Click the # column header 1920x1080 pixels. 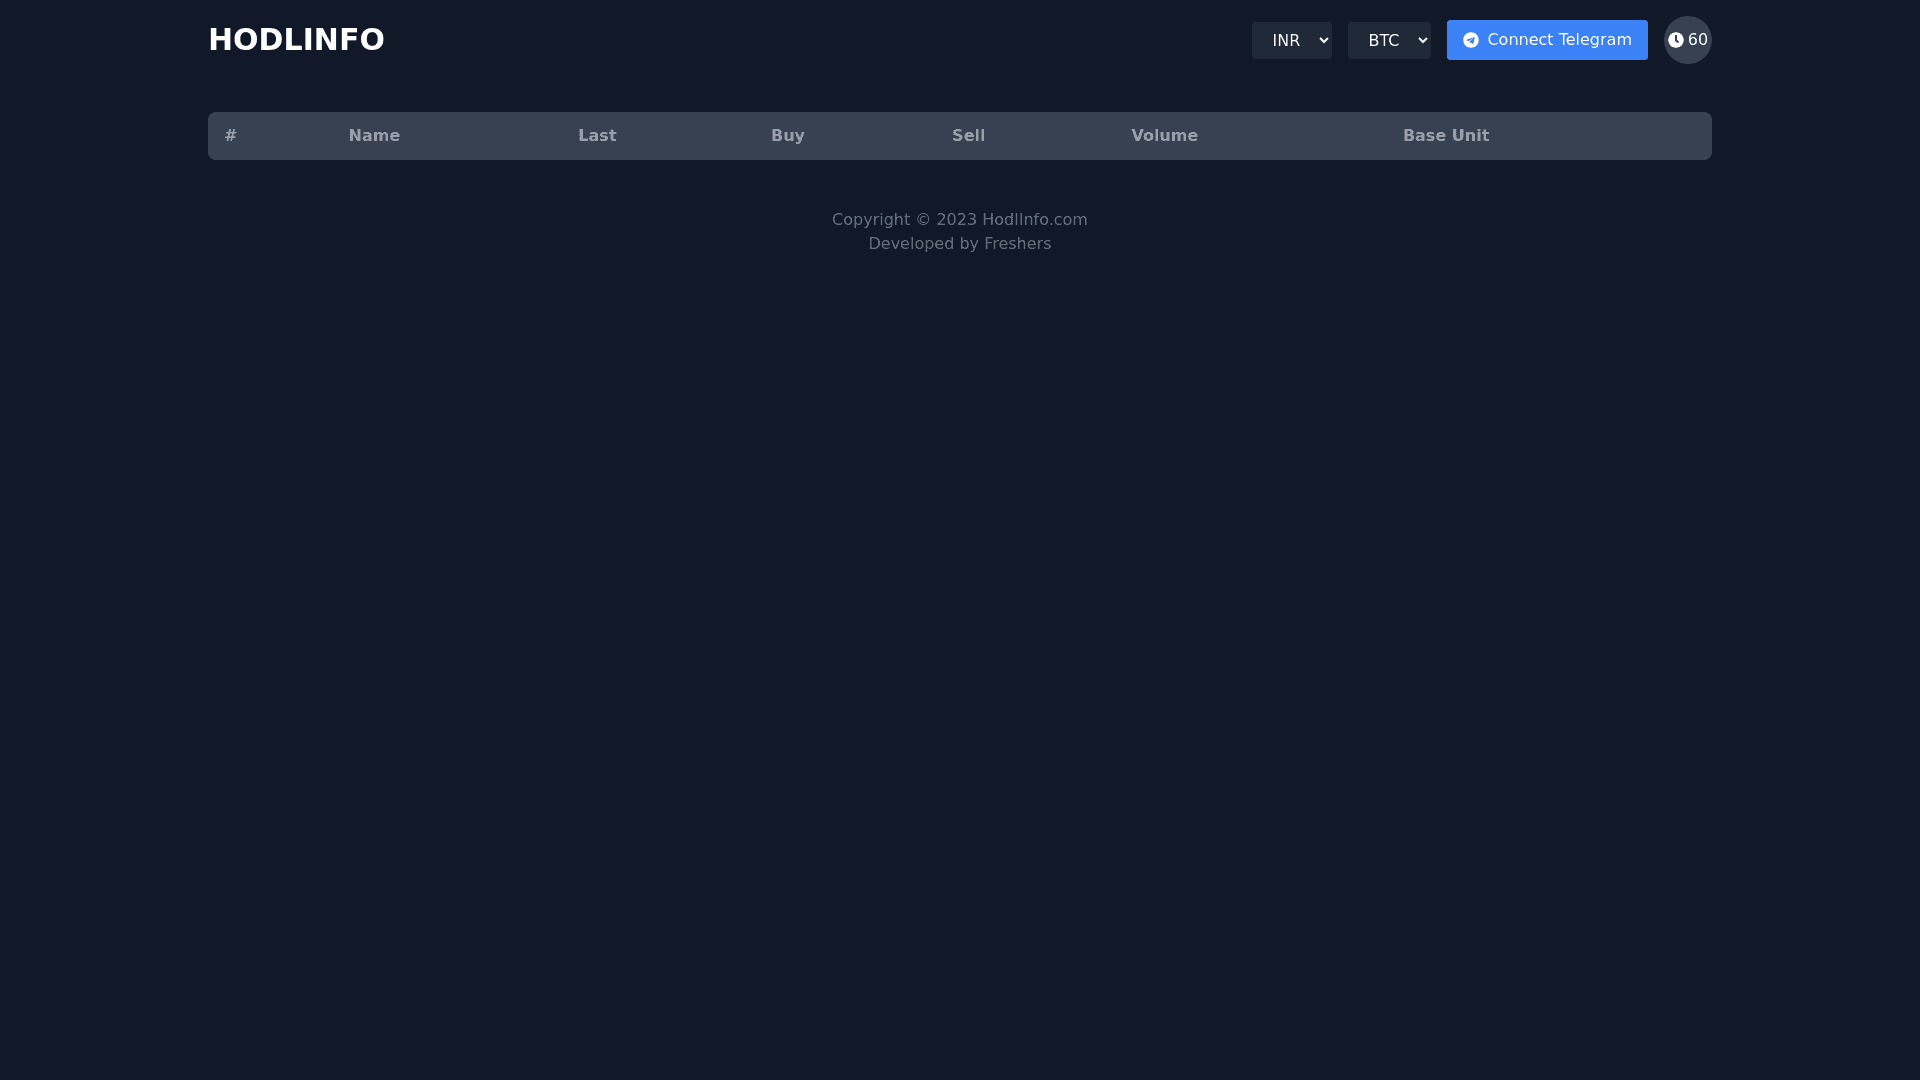[231, 136]
